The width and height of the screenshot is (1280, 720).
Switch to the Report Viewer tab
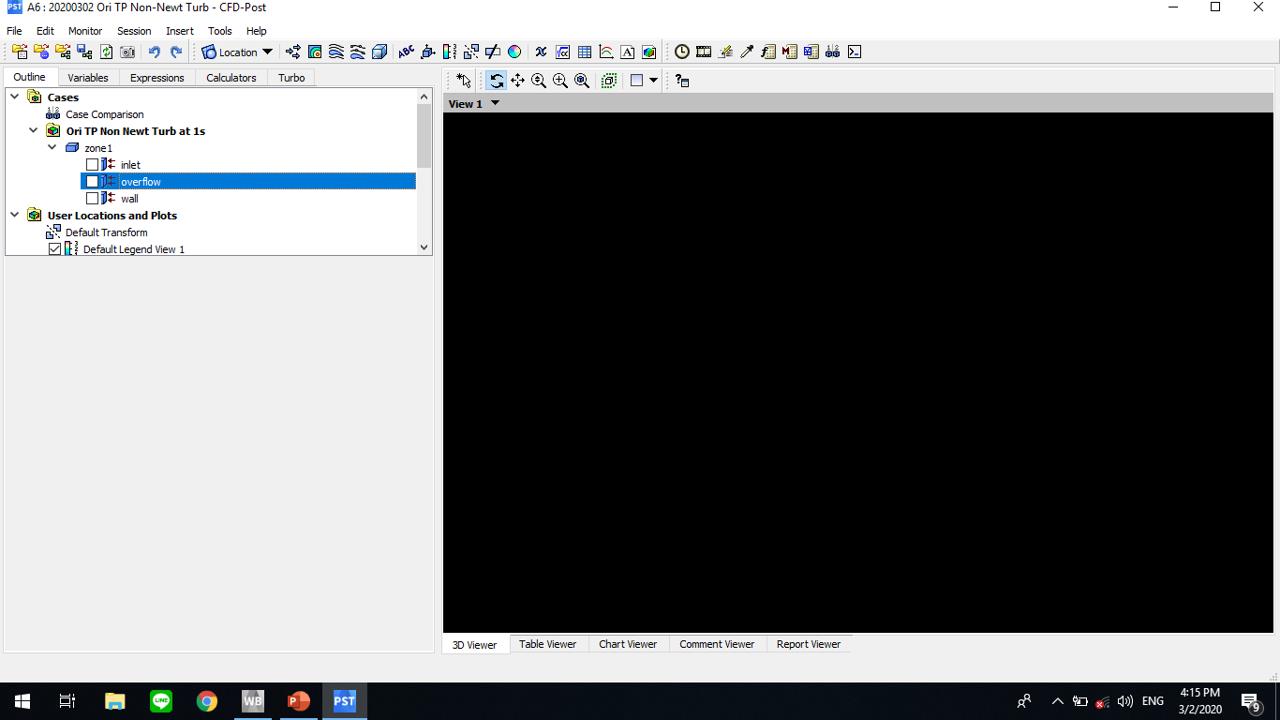[x=809, y=644]
